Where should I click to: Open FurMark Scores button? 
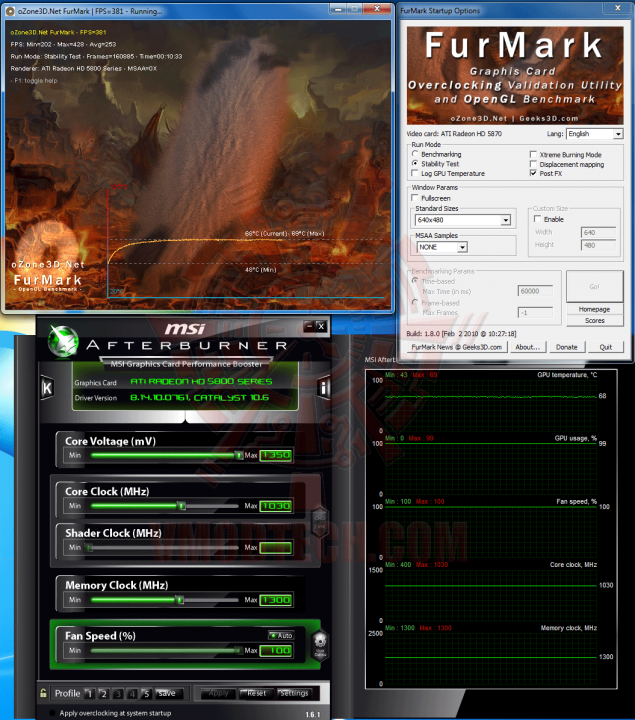tap(595, 321)
